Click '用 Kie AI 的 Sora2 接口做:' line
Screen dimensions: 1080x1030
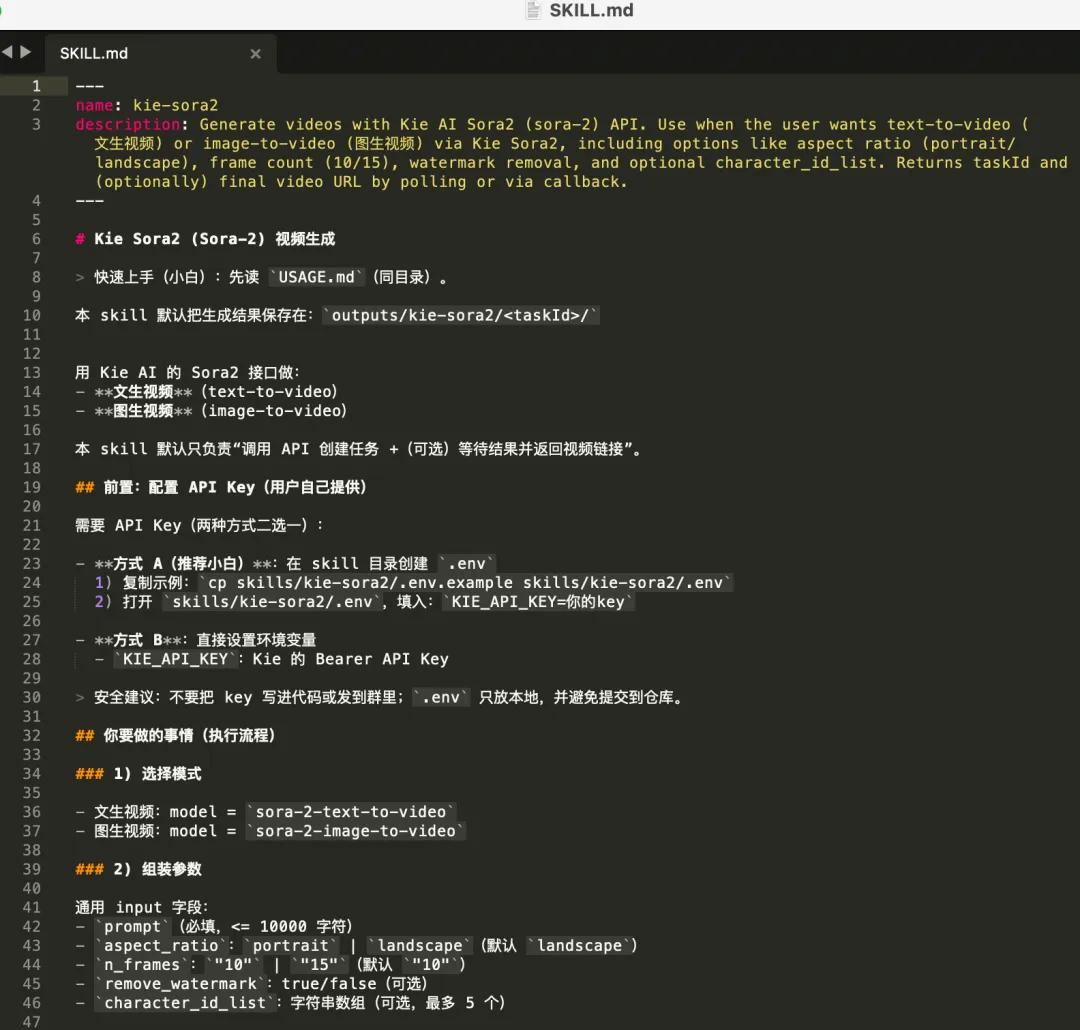(x=187, y=373)
